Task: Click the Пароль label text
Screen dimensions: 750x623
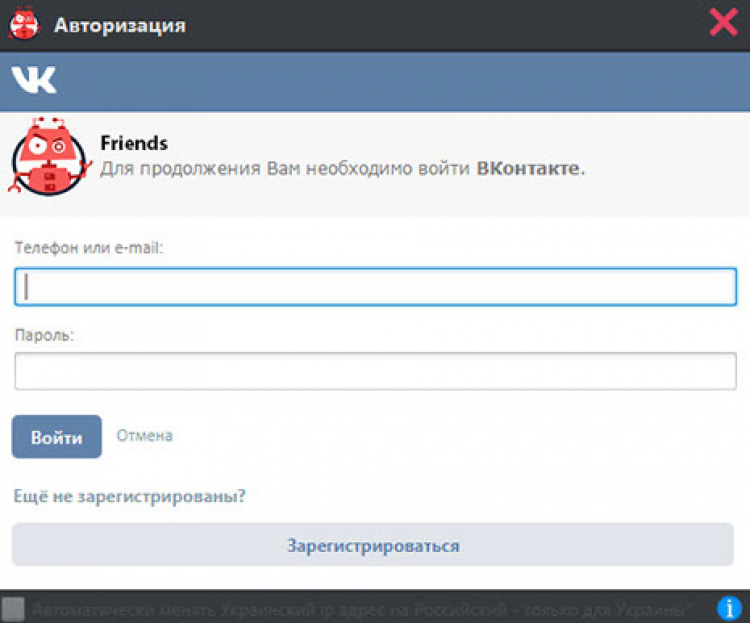Action: point(45,335)
